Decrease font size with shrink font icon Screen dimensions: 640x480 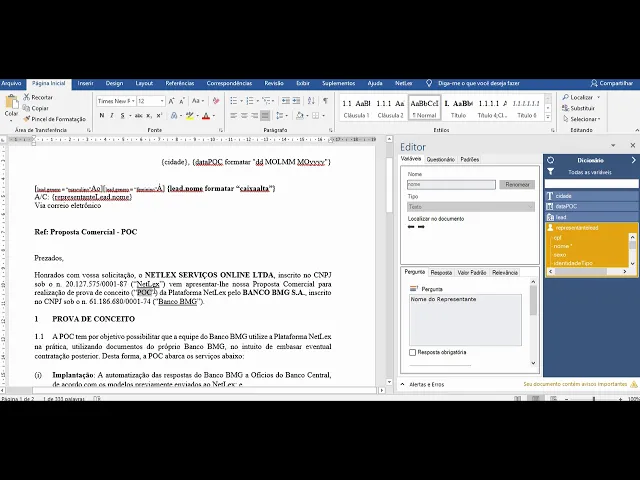click(182, 101)
